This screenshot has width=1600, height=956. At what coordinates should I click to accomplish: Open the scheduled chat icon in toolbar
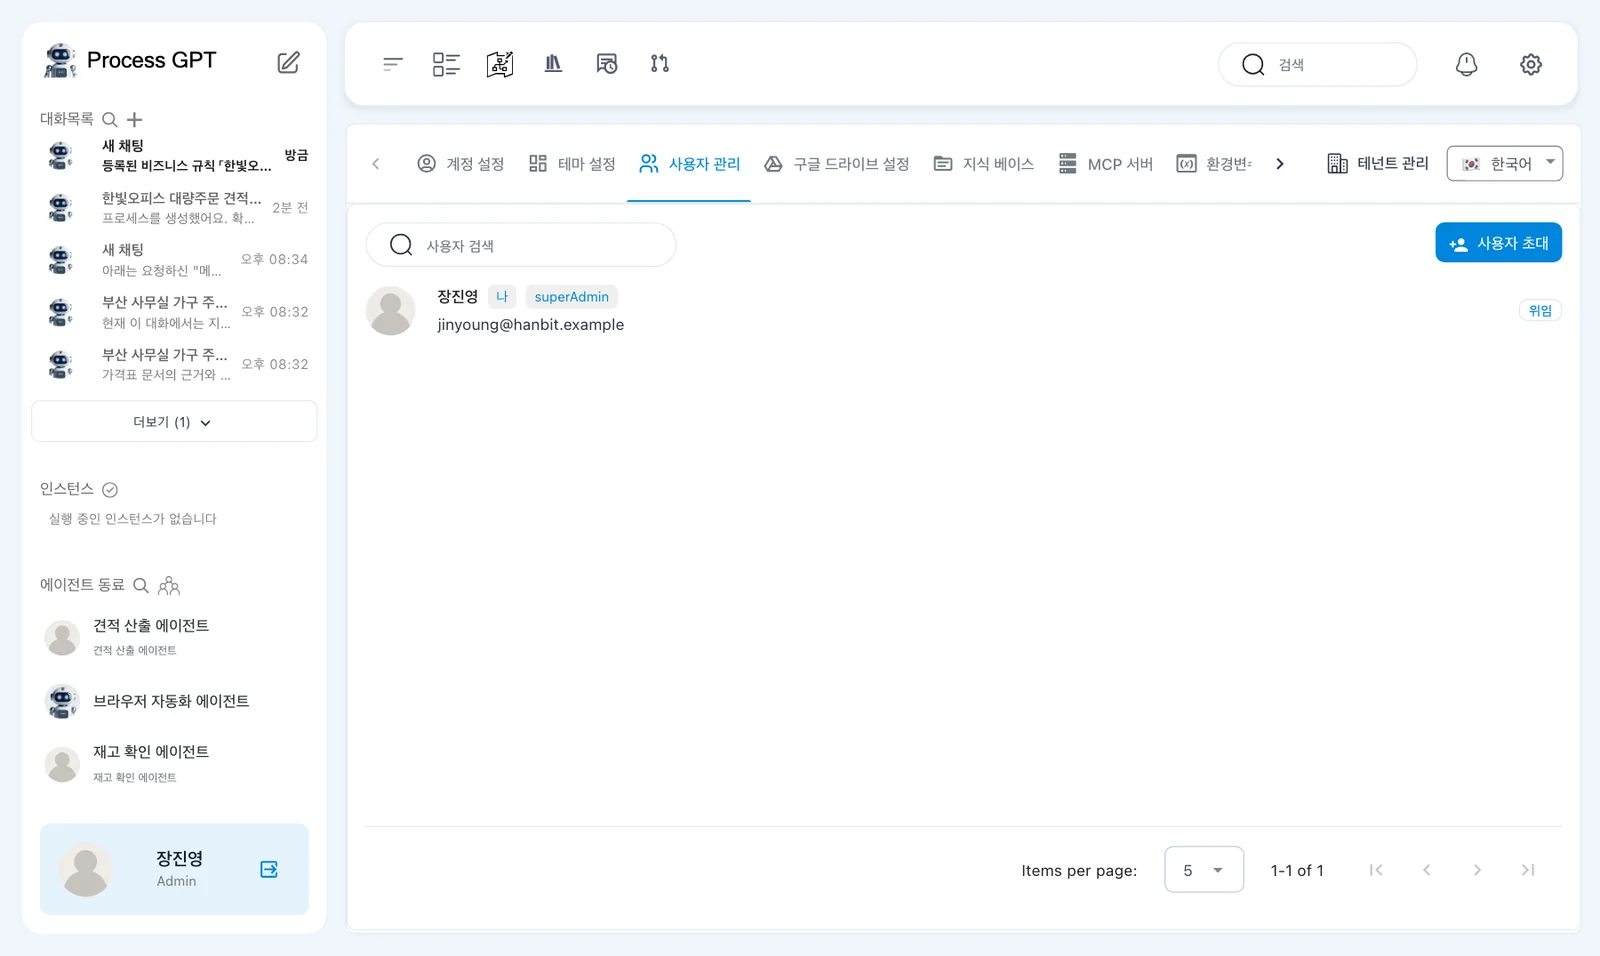(607, 64)
